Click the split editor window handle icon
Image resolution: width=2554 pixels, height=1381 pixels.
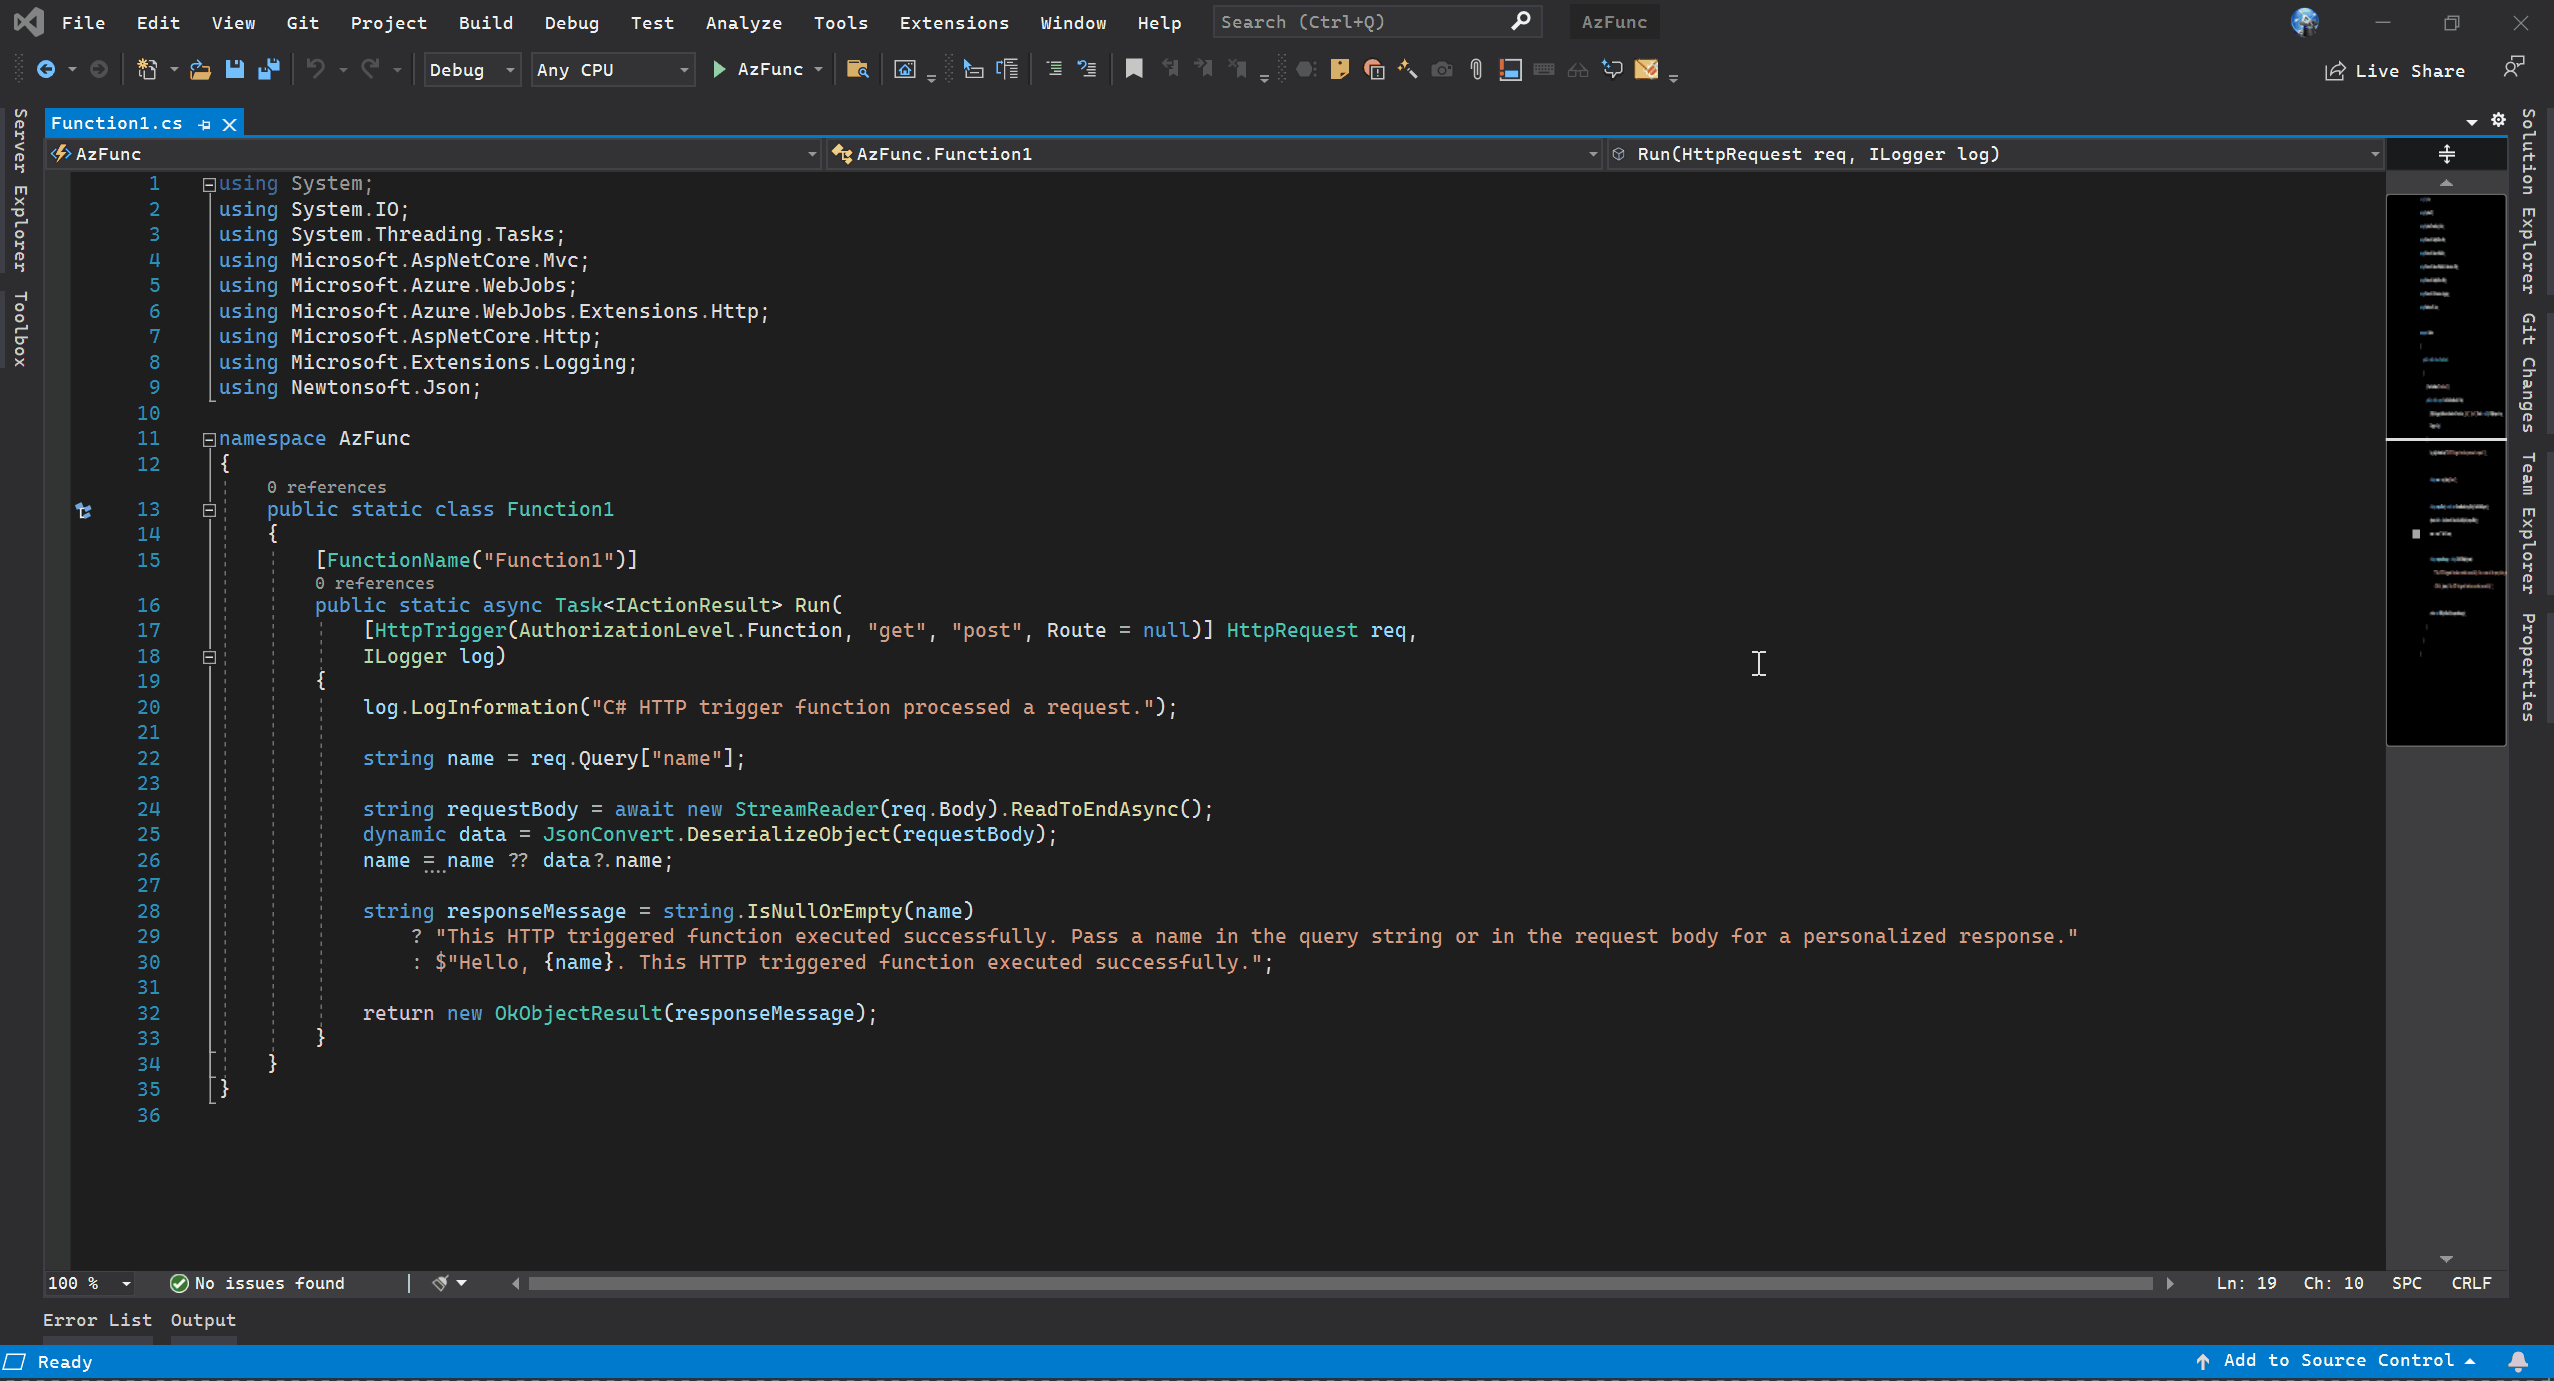[x=2446, y=154]
